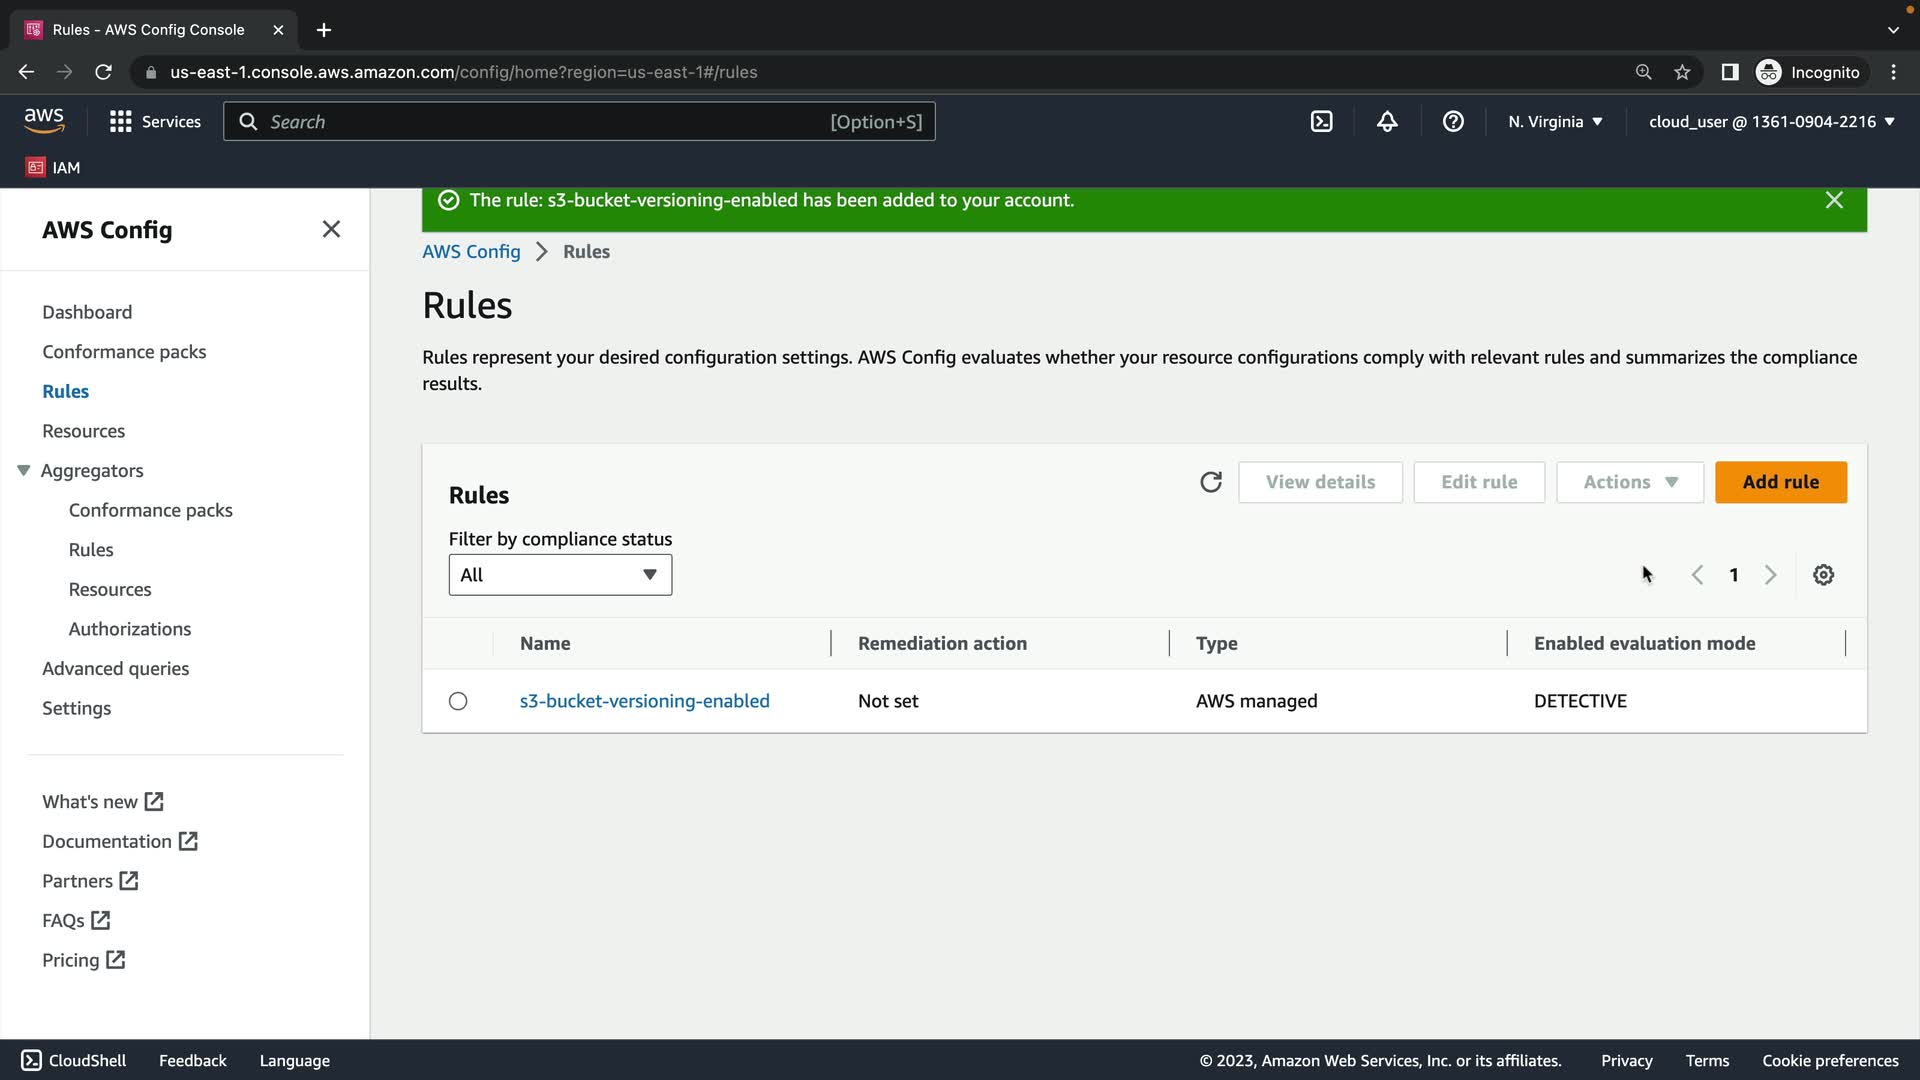1920x1080 pixels.
Task: Open table preferences gear icon
Action: click(1823, 575)
